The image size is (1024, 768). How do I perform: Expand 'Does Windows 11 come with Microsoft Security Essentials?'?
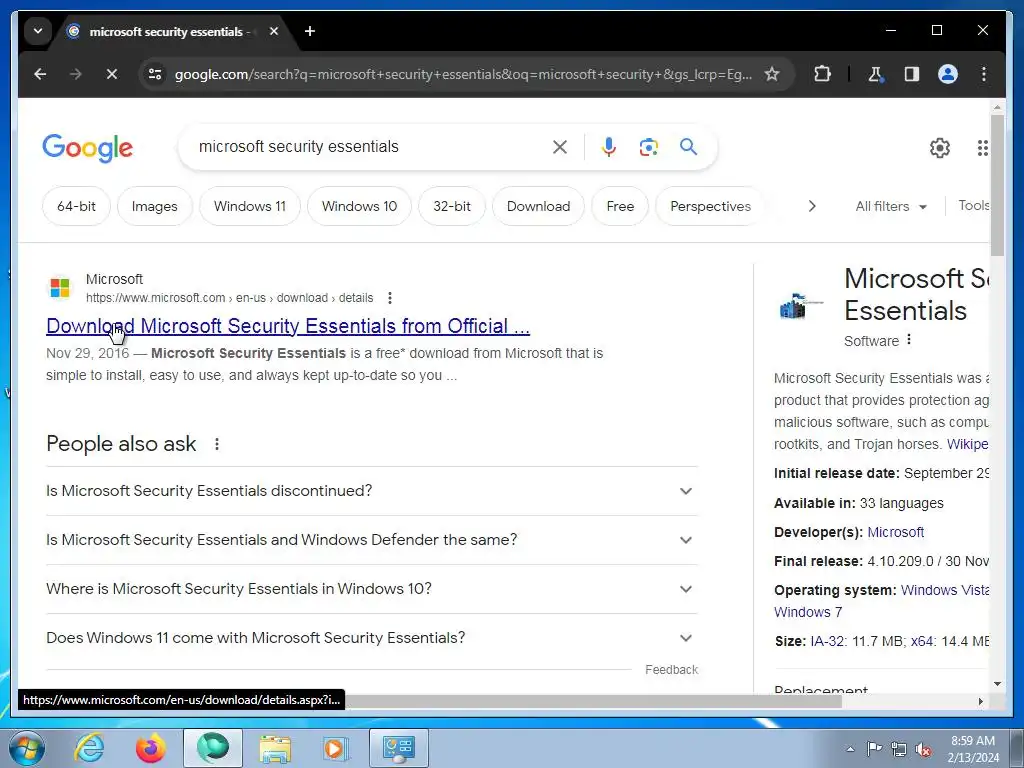tap(372, 638)
